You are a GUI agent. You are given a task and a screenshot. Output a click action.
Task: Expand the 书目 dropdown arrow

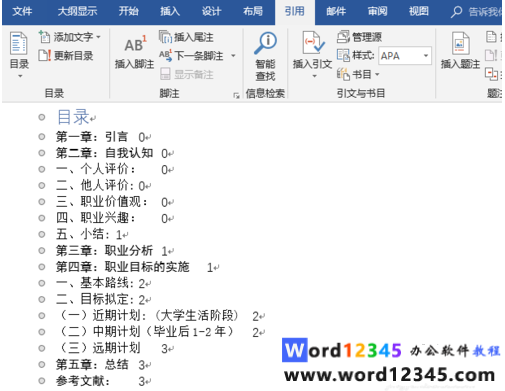click(x=377, y=74)
